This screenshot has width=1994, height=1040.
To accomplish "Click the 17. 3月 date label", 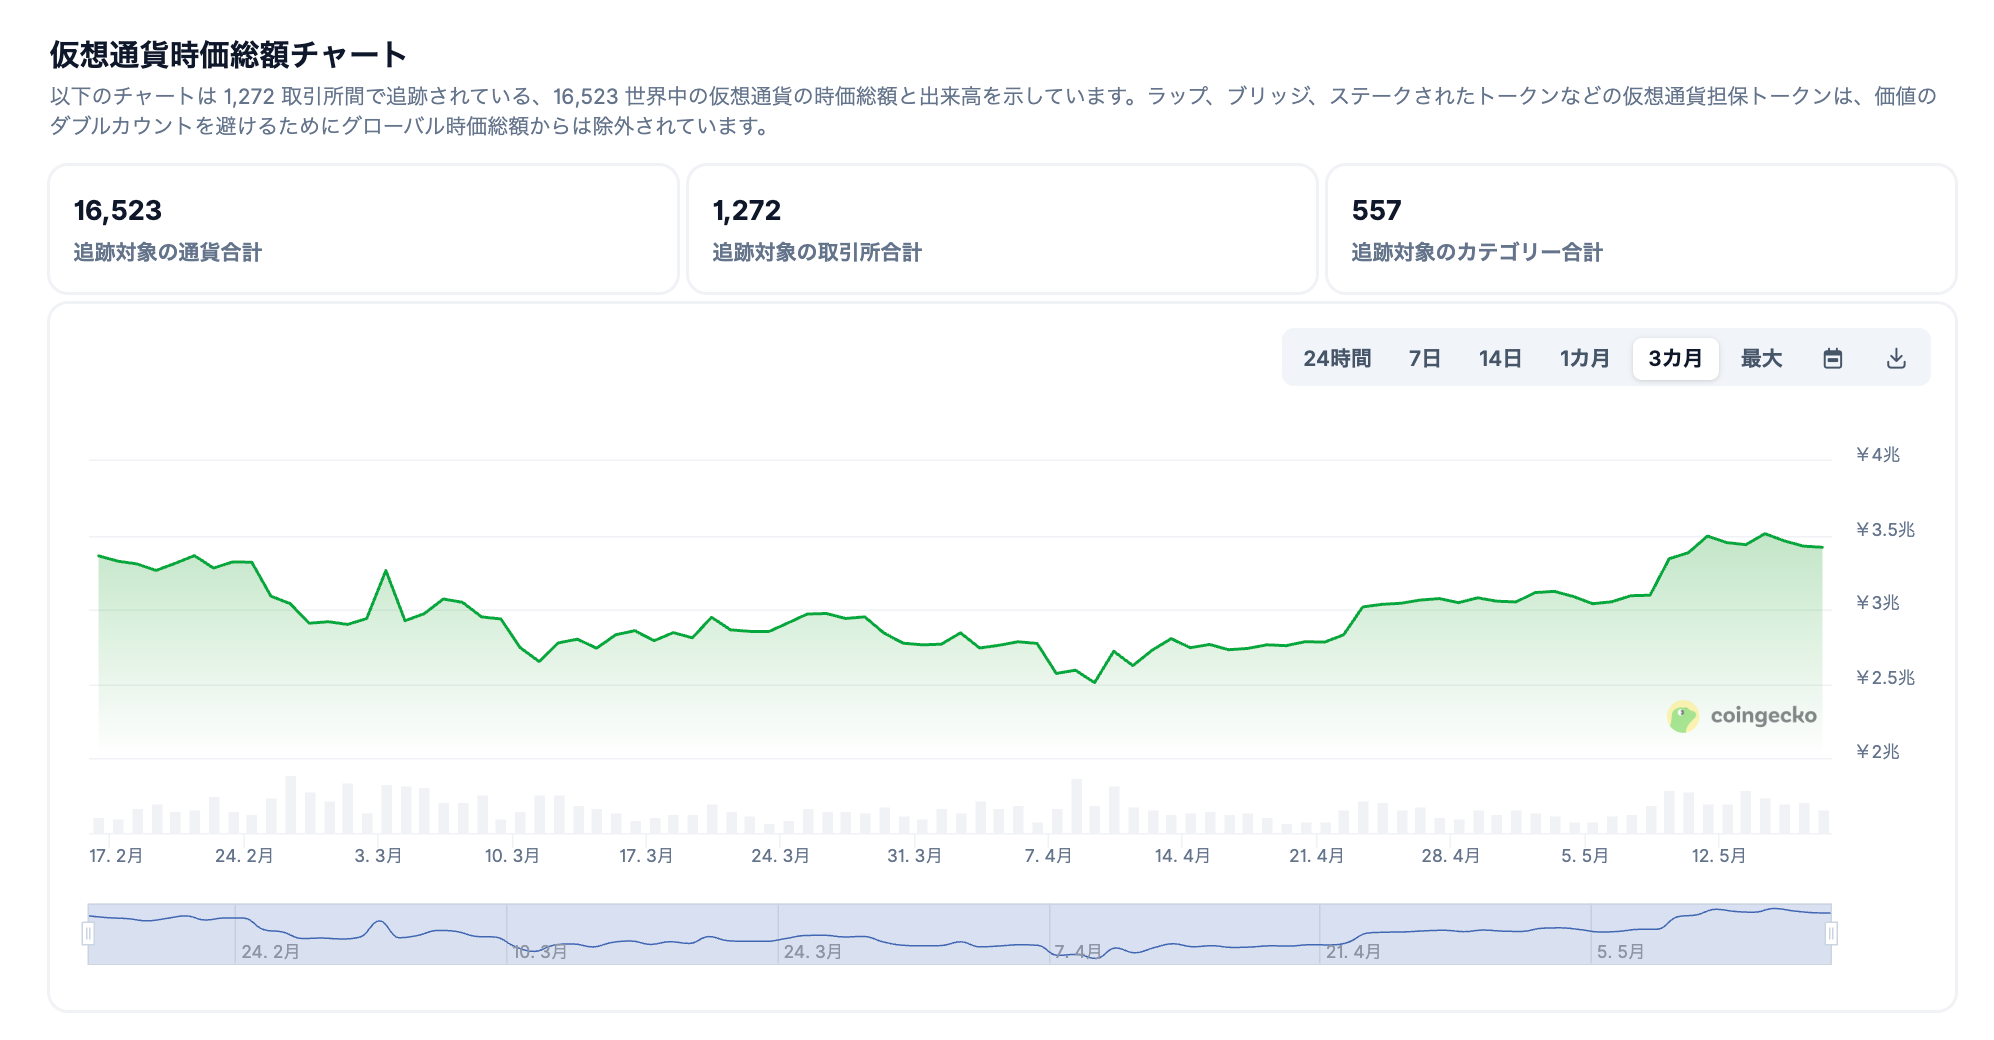I will tap(646, 856).
